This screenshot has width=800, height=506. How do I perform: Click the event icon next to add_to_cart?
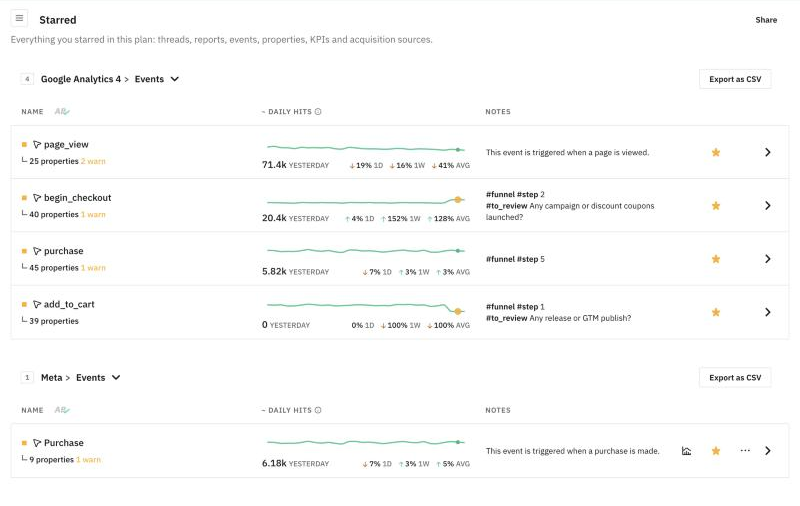point(37,305)
